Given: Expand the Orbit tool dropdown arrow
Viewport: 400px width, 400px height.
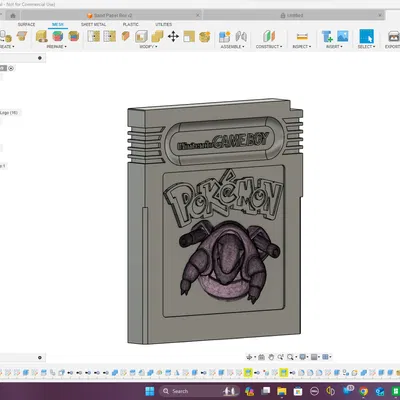Looking at the screenshot, I should pyautogui.click(x=255, y=357).
